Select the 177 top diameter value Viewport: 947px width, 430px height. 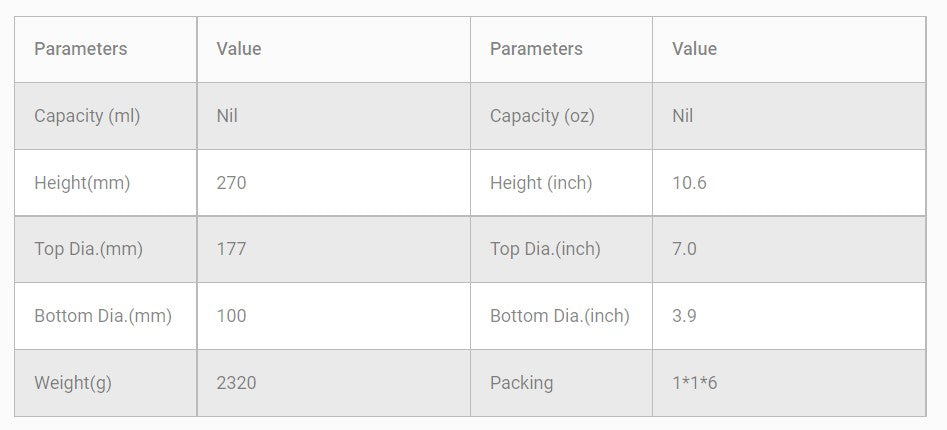[231, 249]
